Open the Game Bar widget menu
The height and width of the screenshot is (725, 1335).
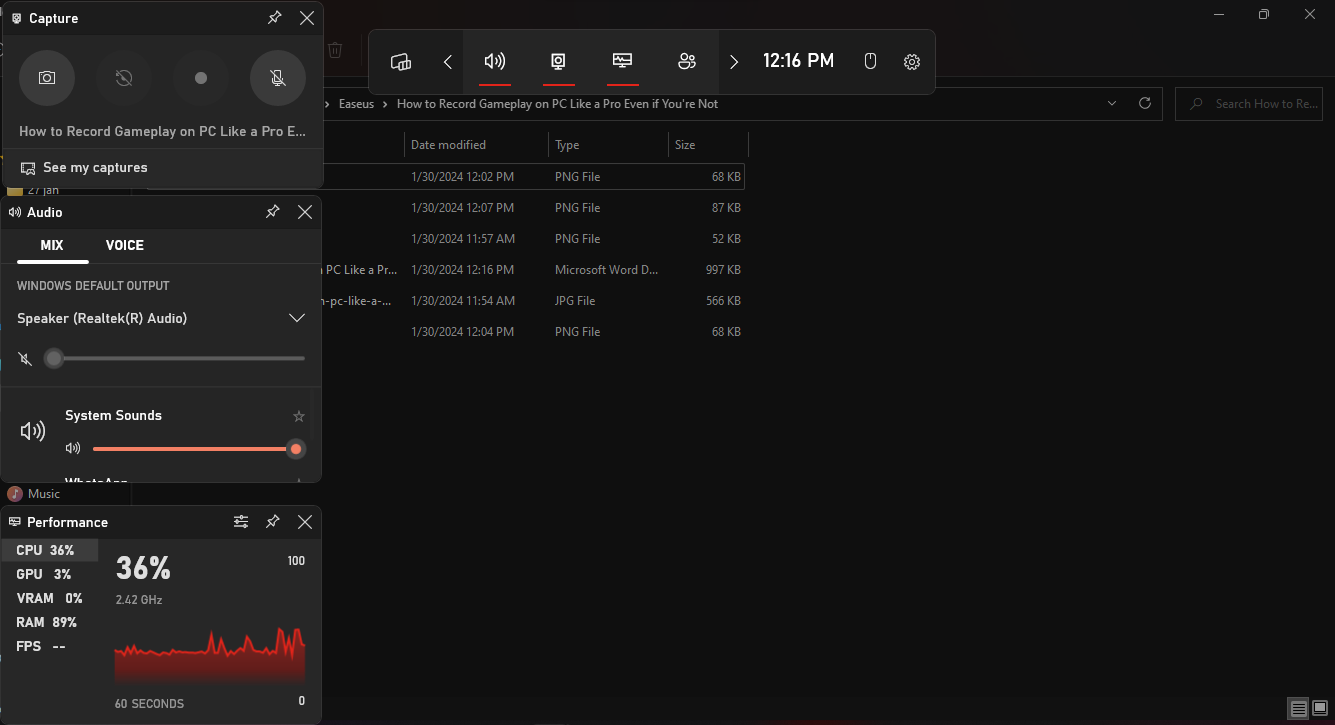click(x=400, y=60)
